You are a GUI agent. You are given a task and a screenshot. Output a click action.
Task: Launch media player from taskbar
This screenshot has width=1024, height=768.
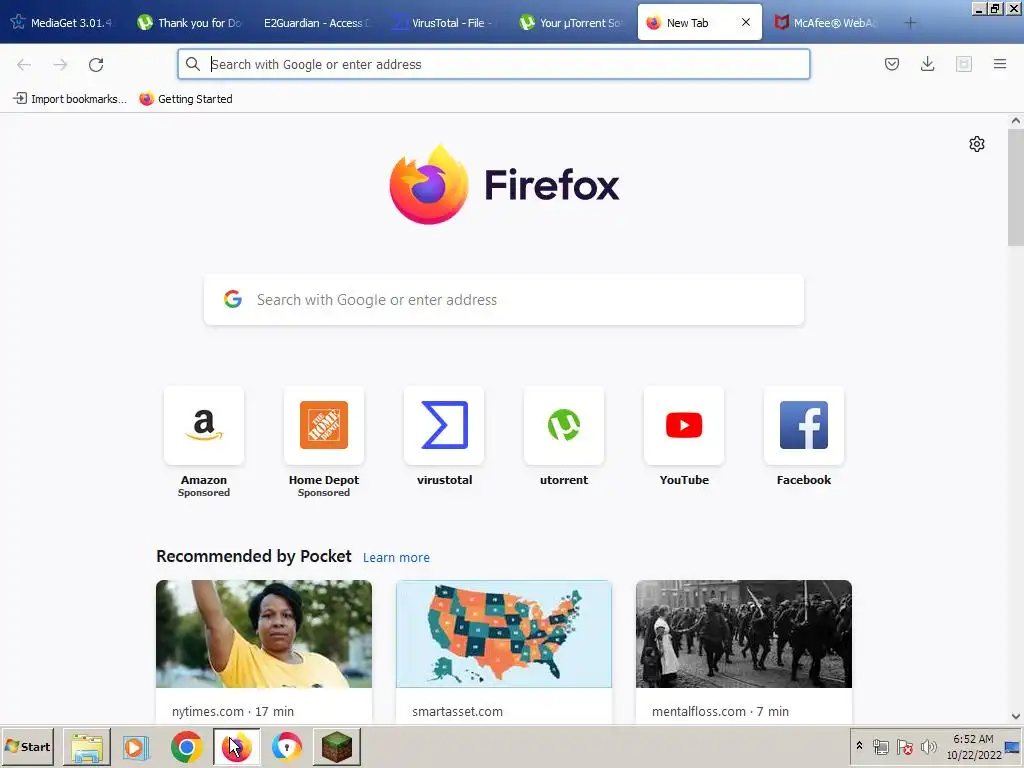(x=136, y=747)
